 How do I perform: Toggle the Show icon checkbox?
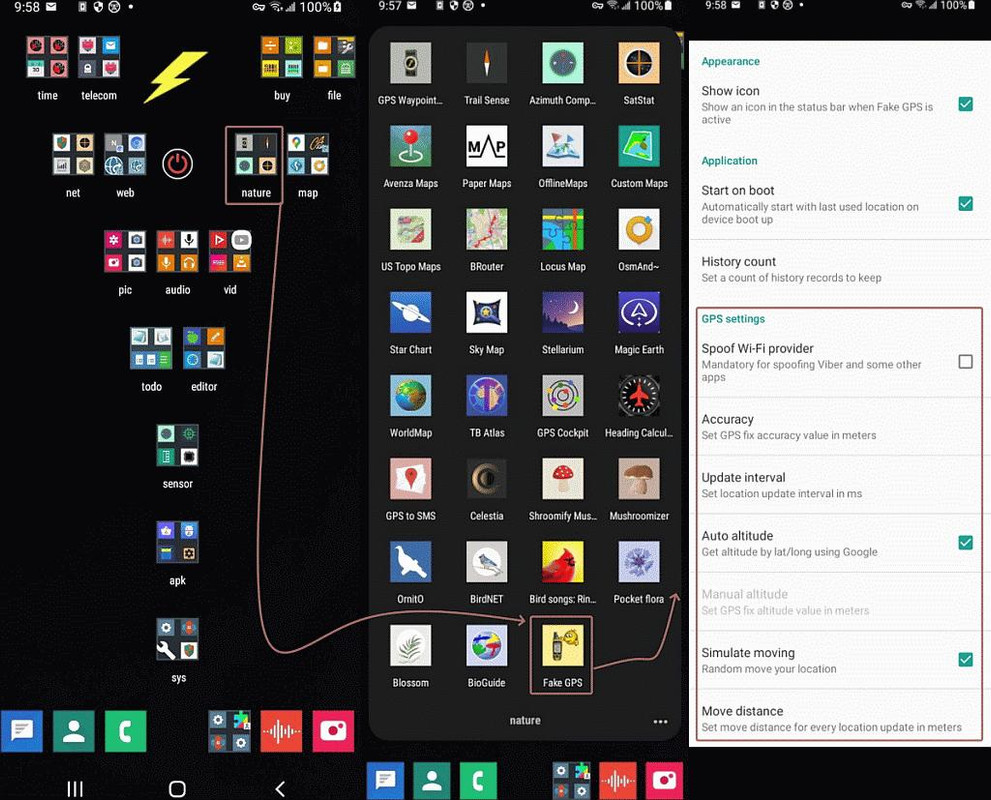[x=965, y=104]
